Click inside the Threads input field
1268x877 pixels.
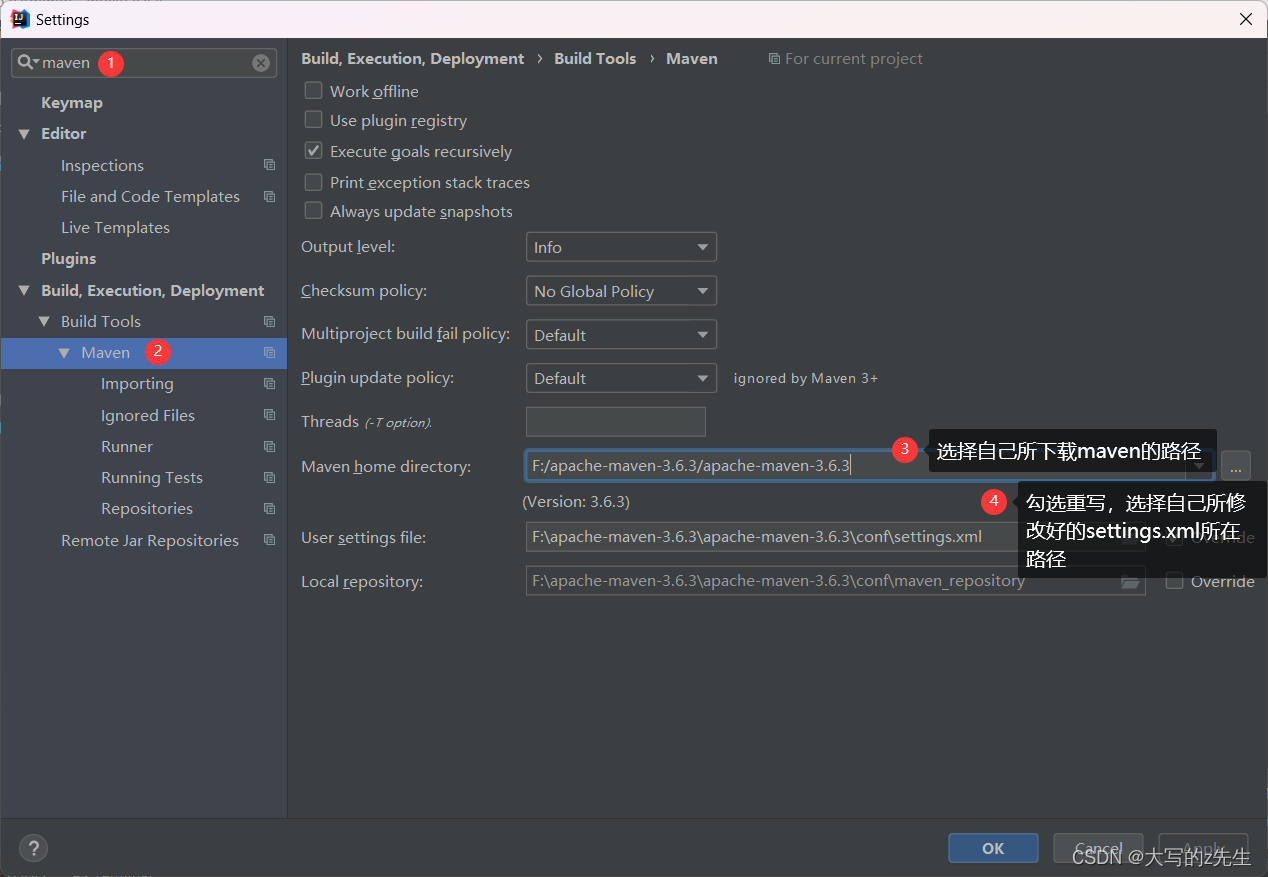tap(615, 421)
